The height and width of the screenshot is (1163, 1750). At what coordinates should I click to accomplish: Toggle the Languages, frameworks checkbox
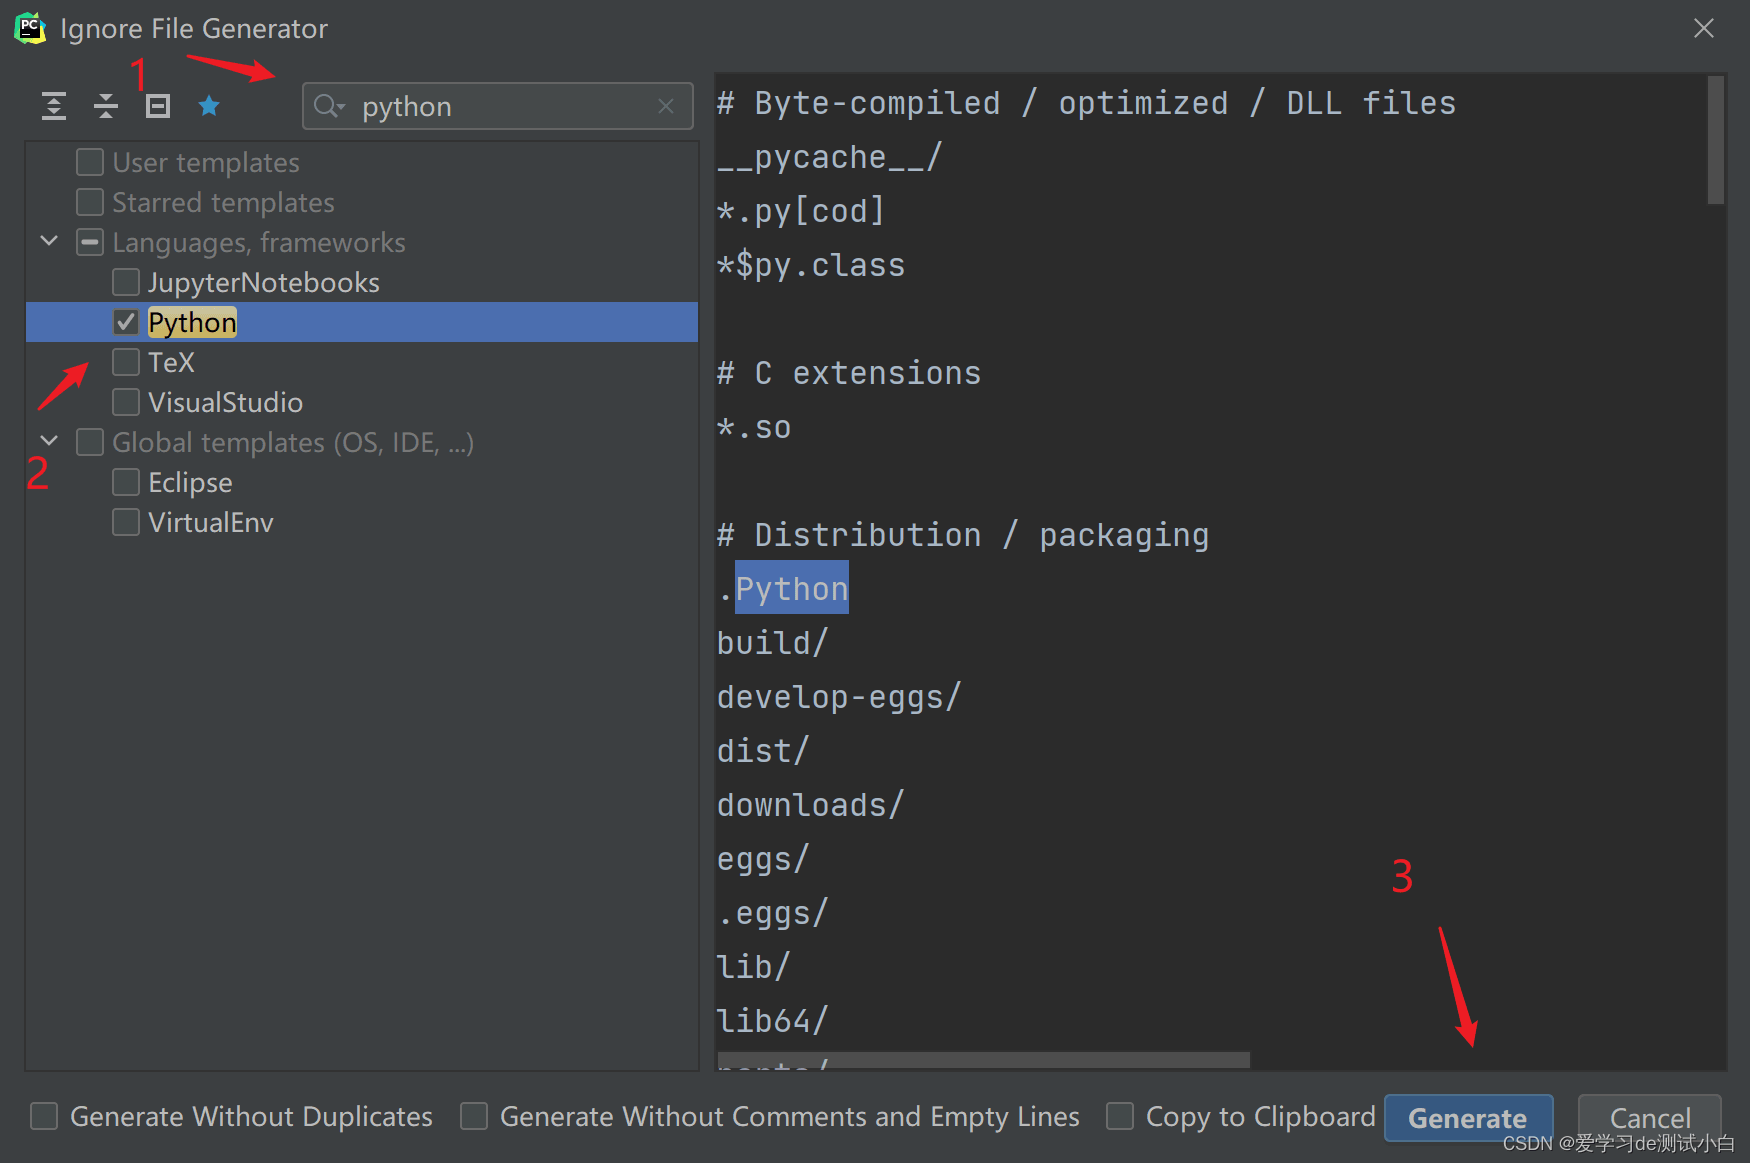90,242
